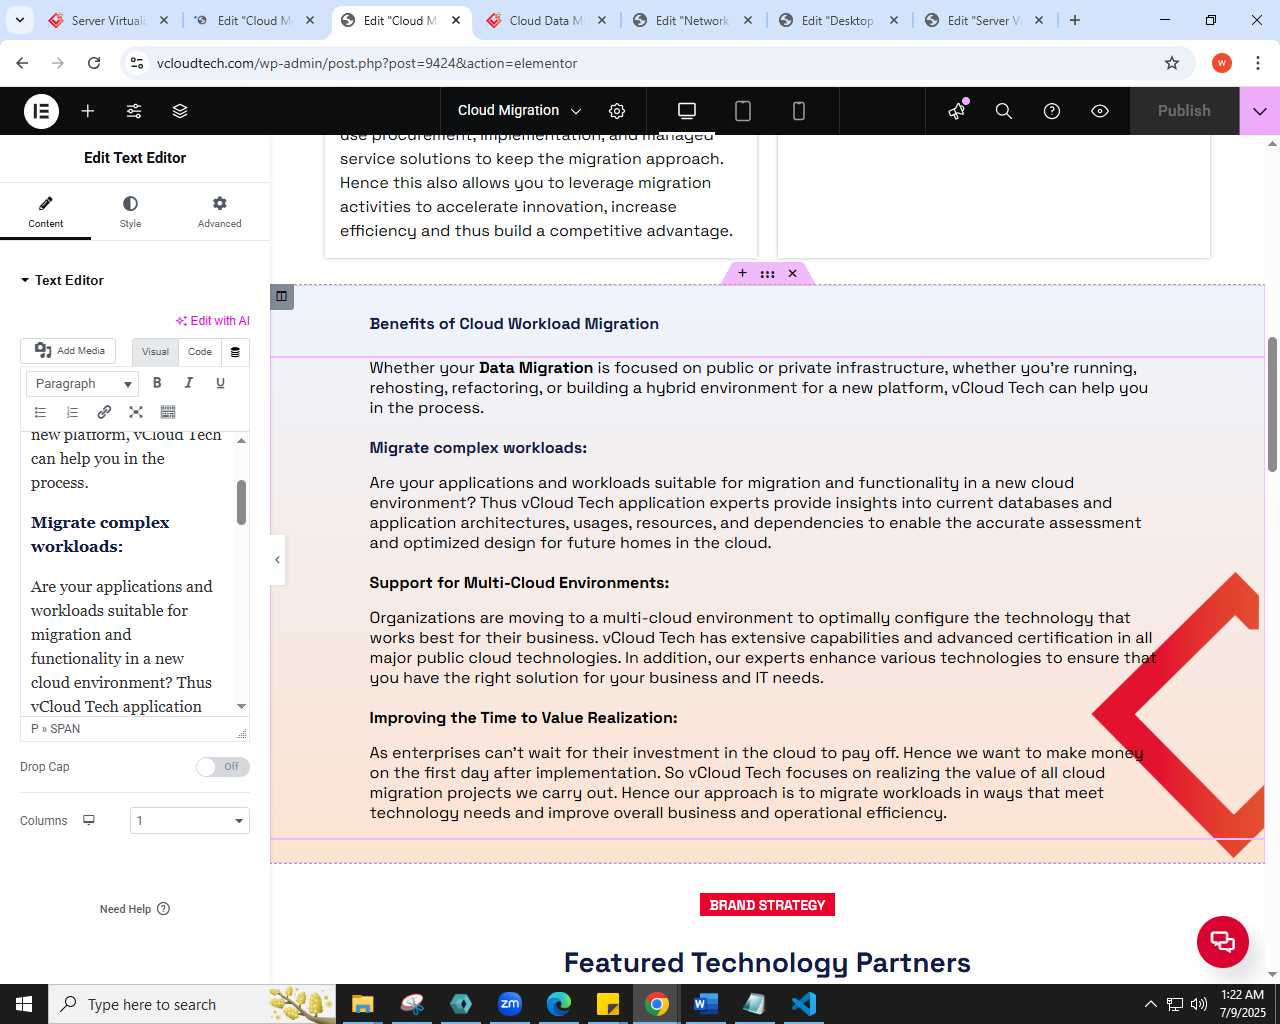
Task: Open the Columns count dropdown
Action: 190,821
